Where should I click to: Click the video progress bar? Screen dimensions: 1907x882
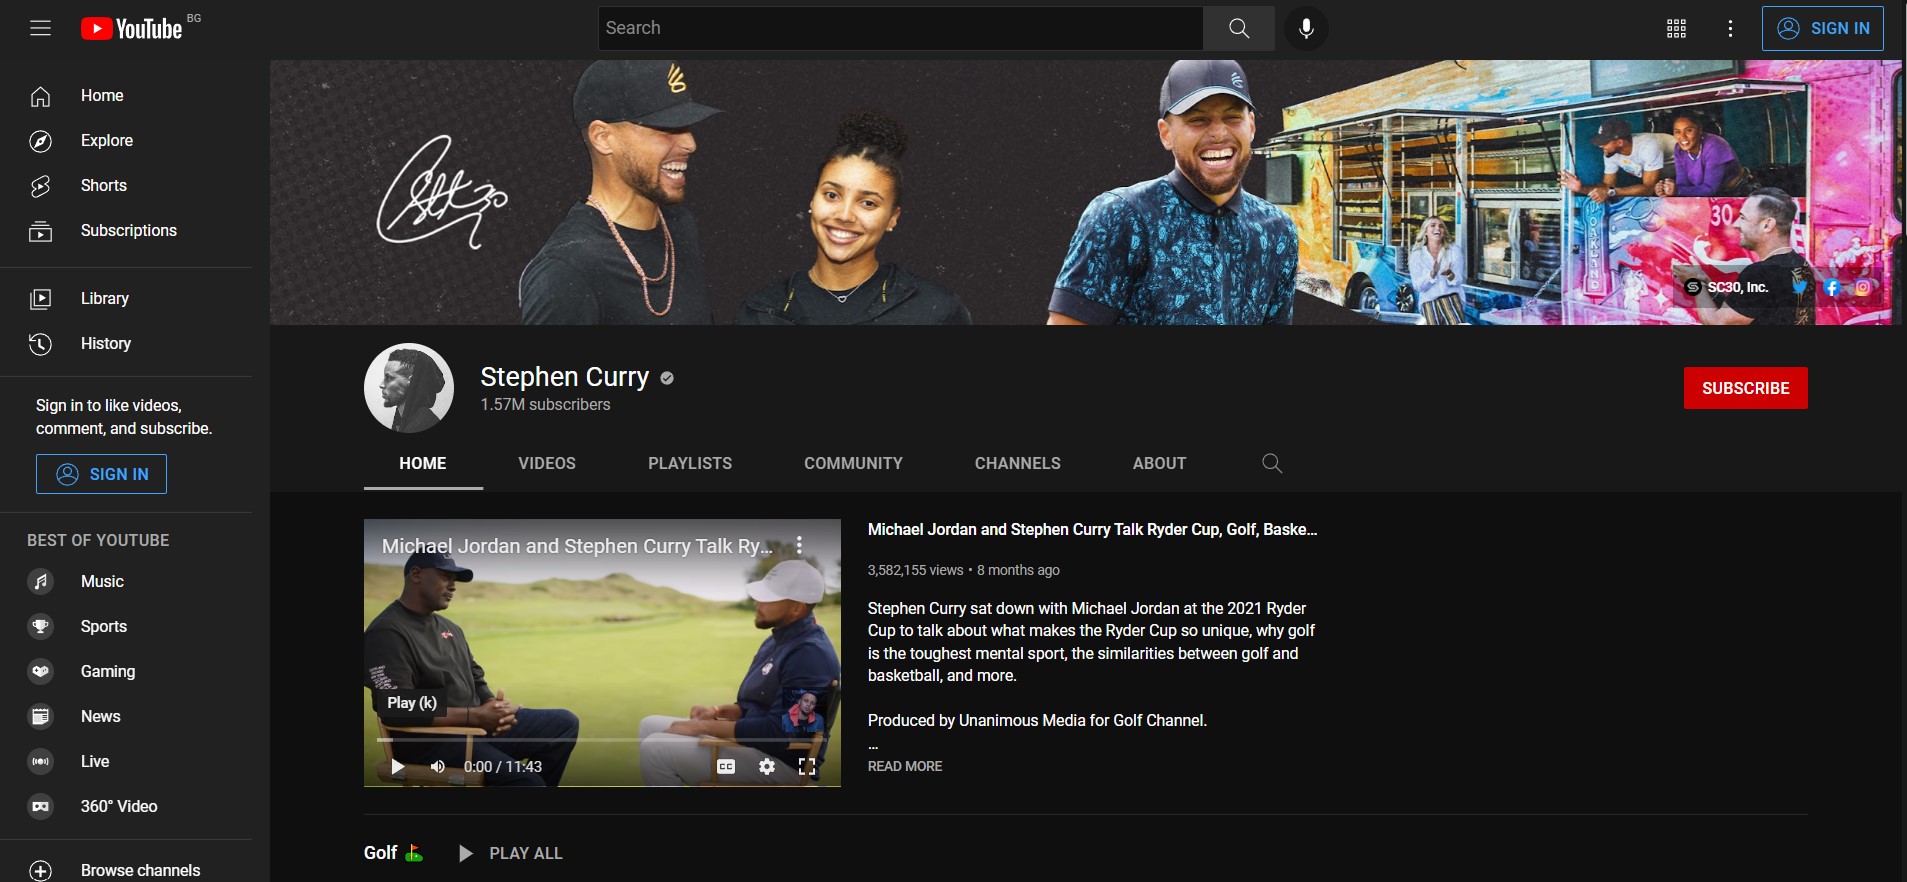(602, 740)
